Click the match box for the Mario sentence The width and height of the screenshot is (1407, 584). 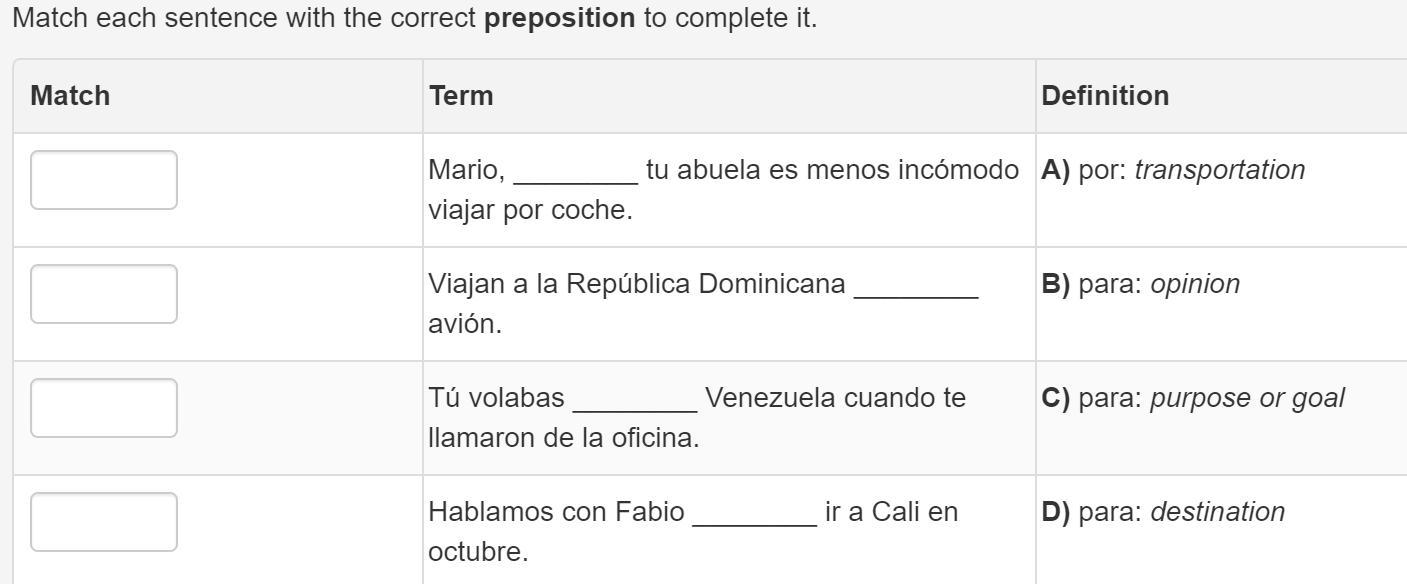[104, 180]
